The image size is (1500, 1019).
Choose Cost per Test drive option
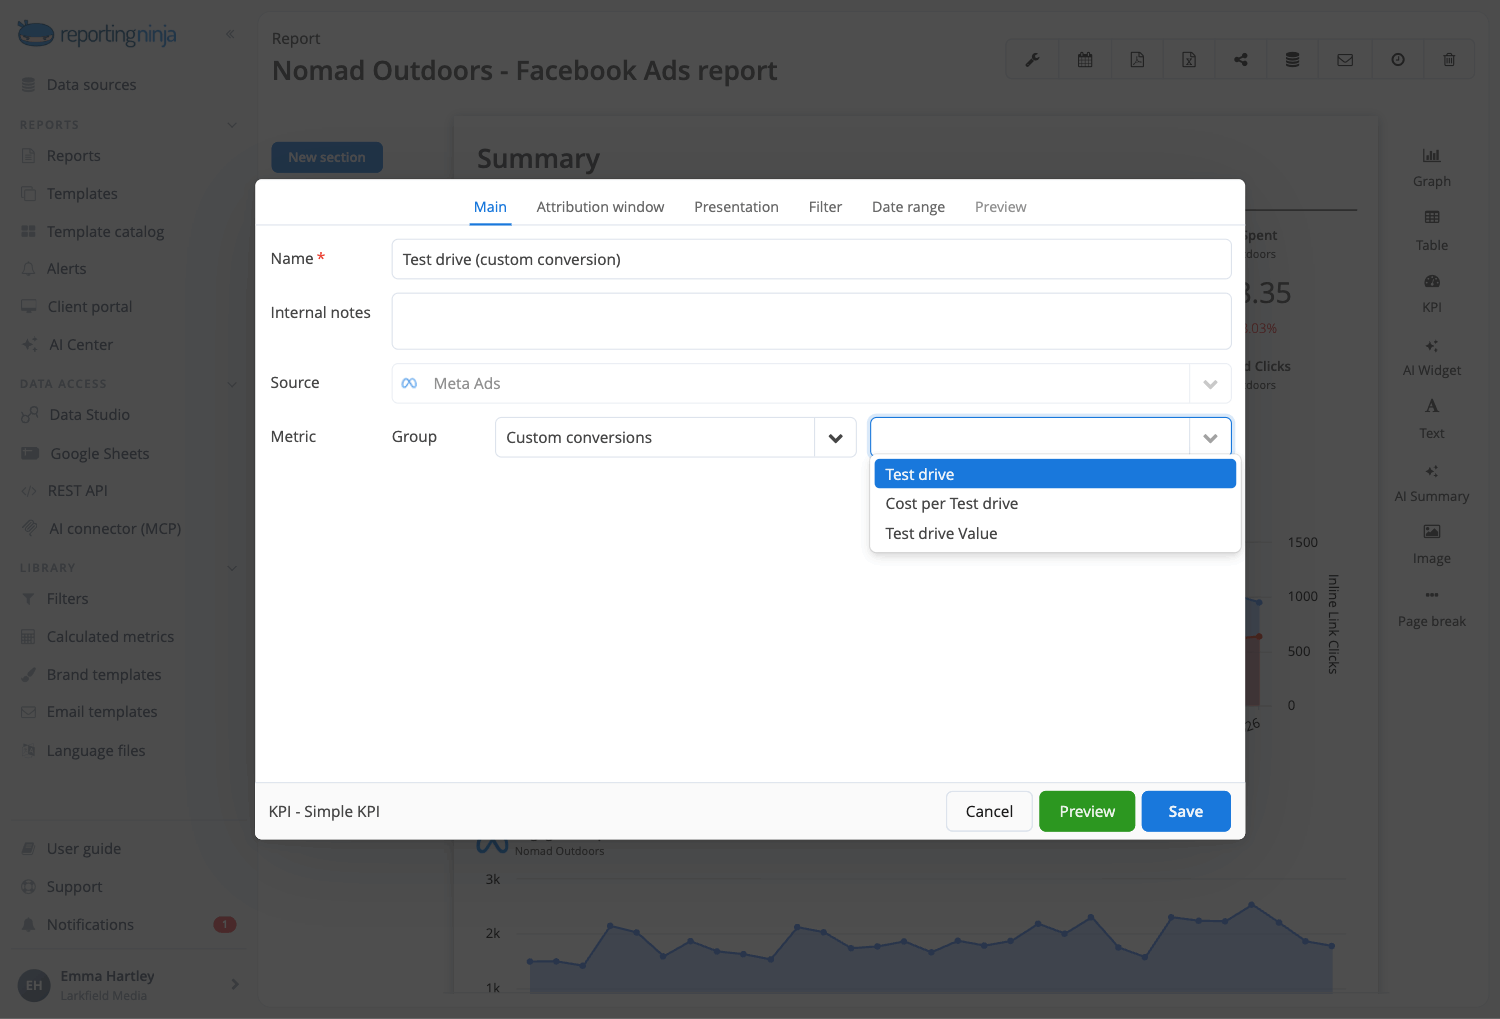1055,504
